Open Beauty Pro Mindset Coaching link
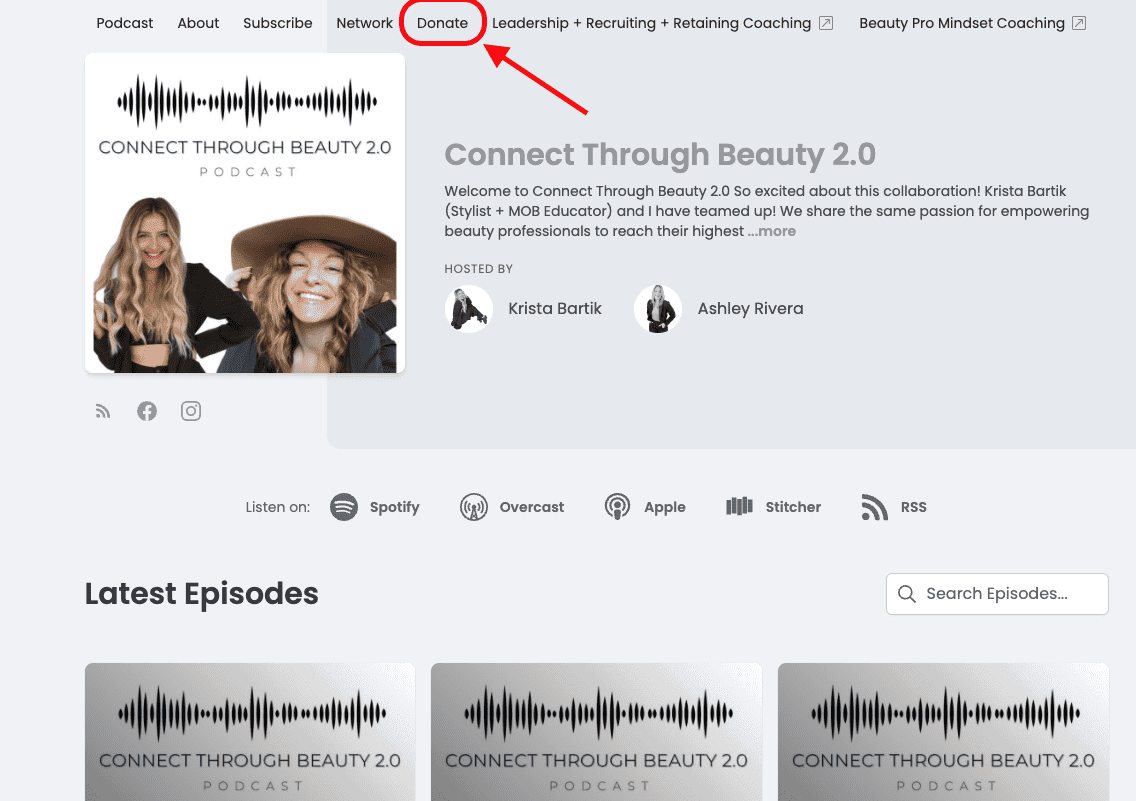 pos(961,23)
